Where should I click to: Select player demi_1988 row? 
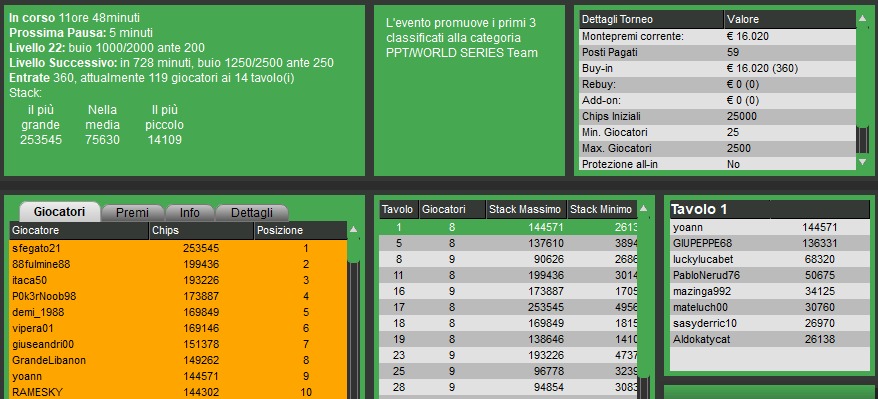coord(178,312)
